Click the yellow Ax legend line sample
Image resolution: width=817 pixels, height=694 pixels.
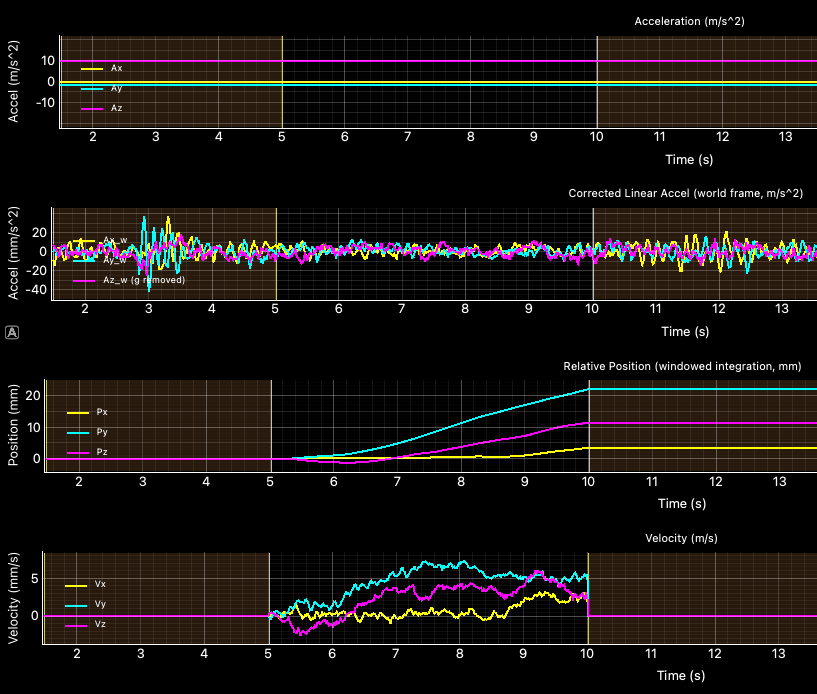tap(91, 68)
